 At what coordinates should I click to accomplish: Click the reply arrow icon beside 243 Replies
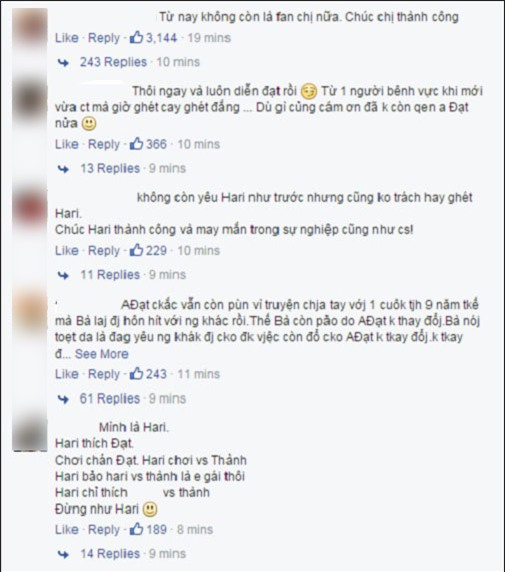point(63,63)
